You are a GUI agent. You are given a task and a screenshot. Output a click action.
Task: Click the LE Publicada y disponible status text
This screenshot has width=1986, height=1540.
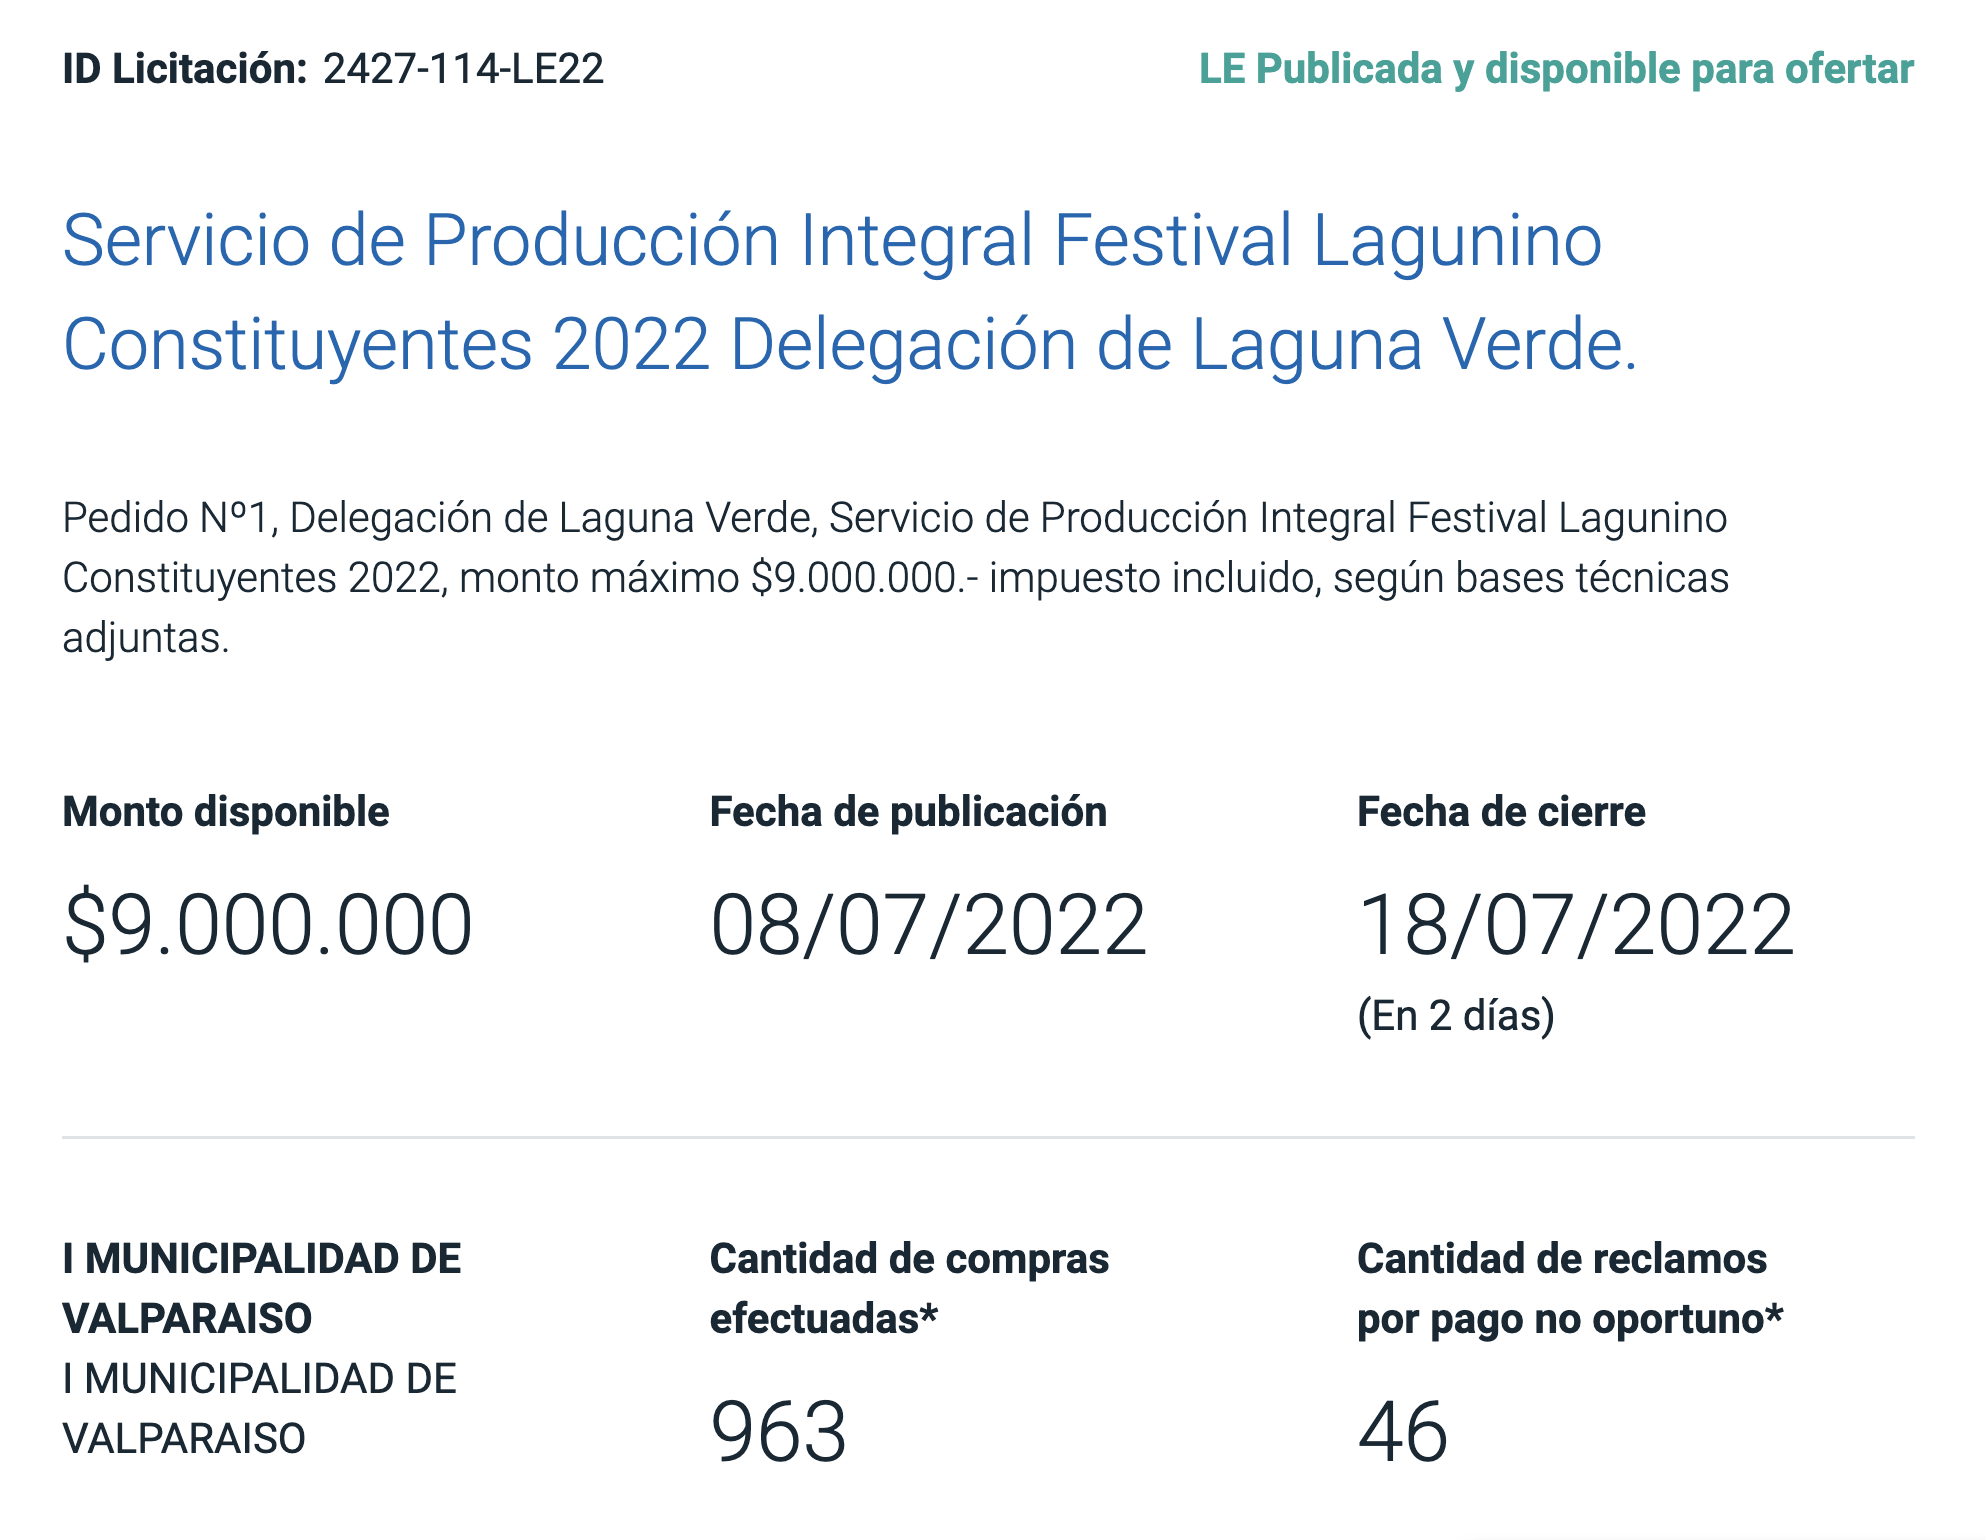click(x=1556, y=69)
